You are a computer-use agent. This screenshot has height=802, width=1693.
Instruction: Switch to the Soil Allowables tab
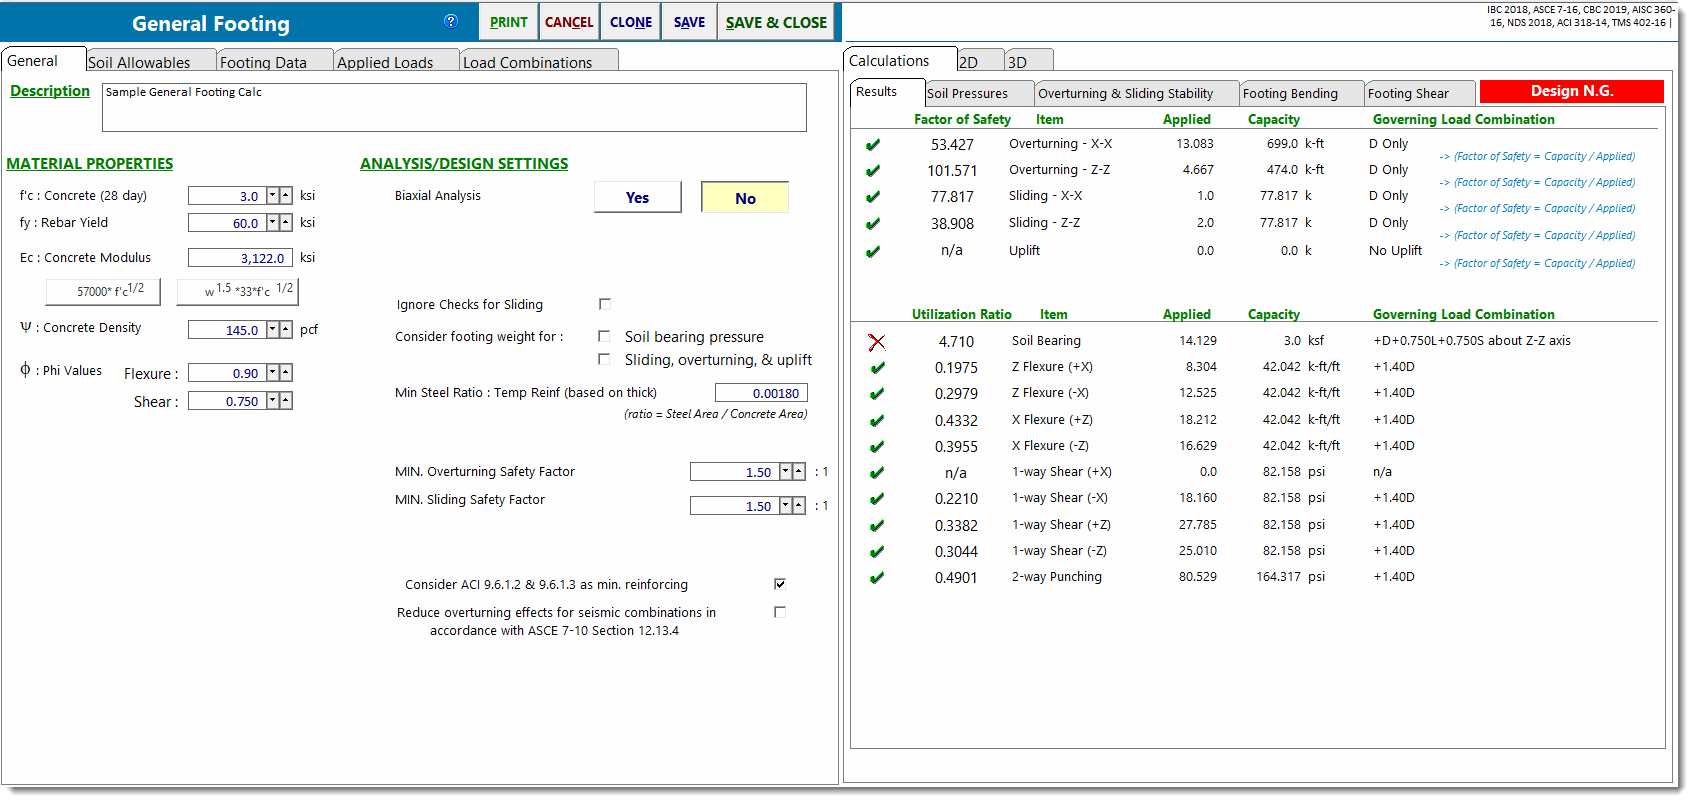139,62
